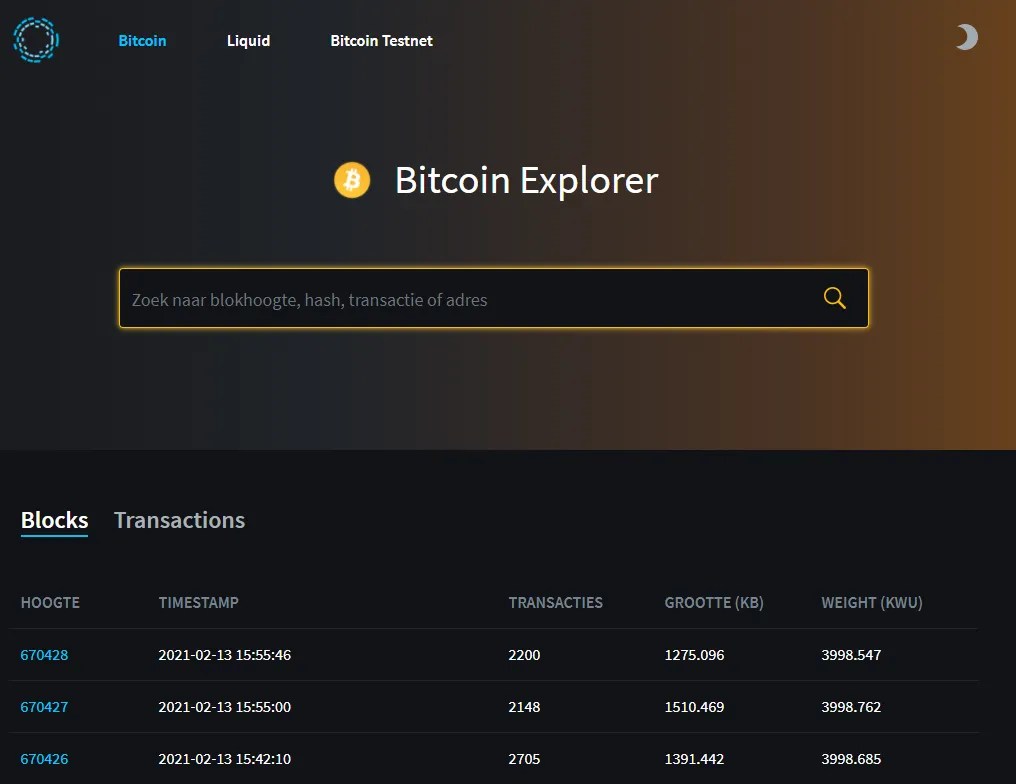The height and width of the screenshot is (784, 1016).
Task: Open the Bitcoin Testnet explorer
Action: [x=381, y=40]
